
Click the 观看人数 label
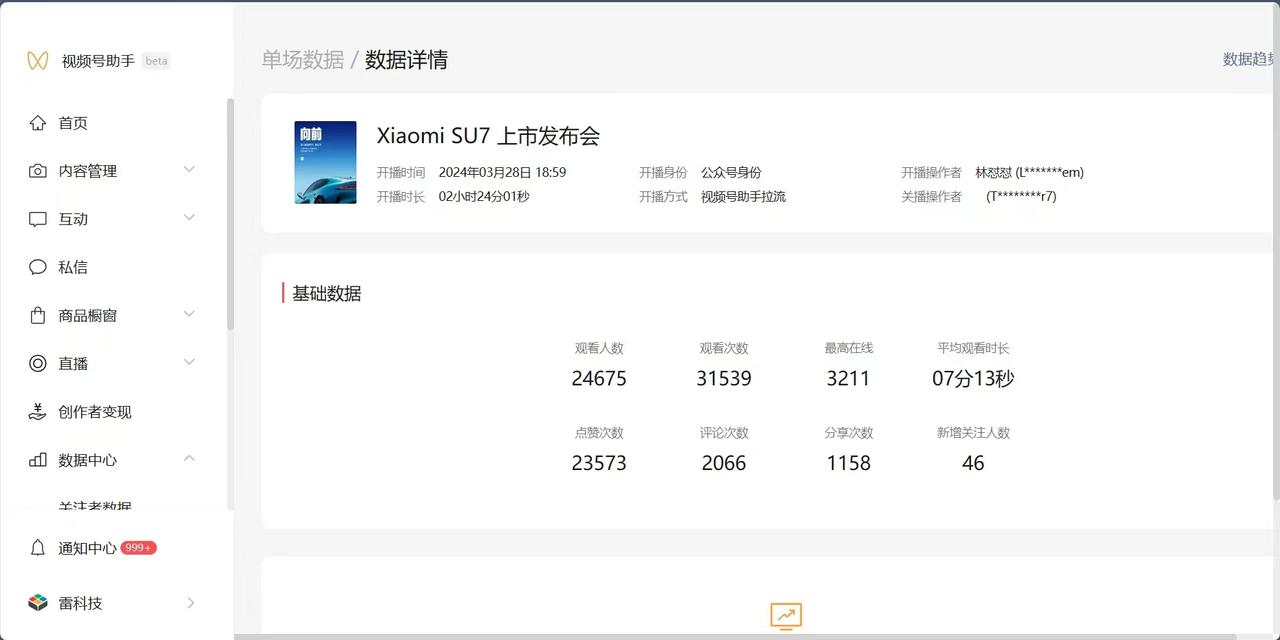(x=599, y=348)
